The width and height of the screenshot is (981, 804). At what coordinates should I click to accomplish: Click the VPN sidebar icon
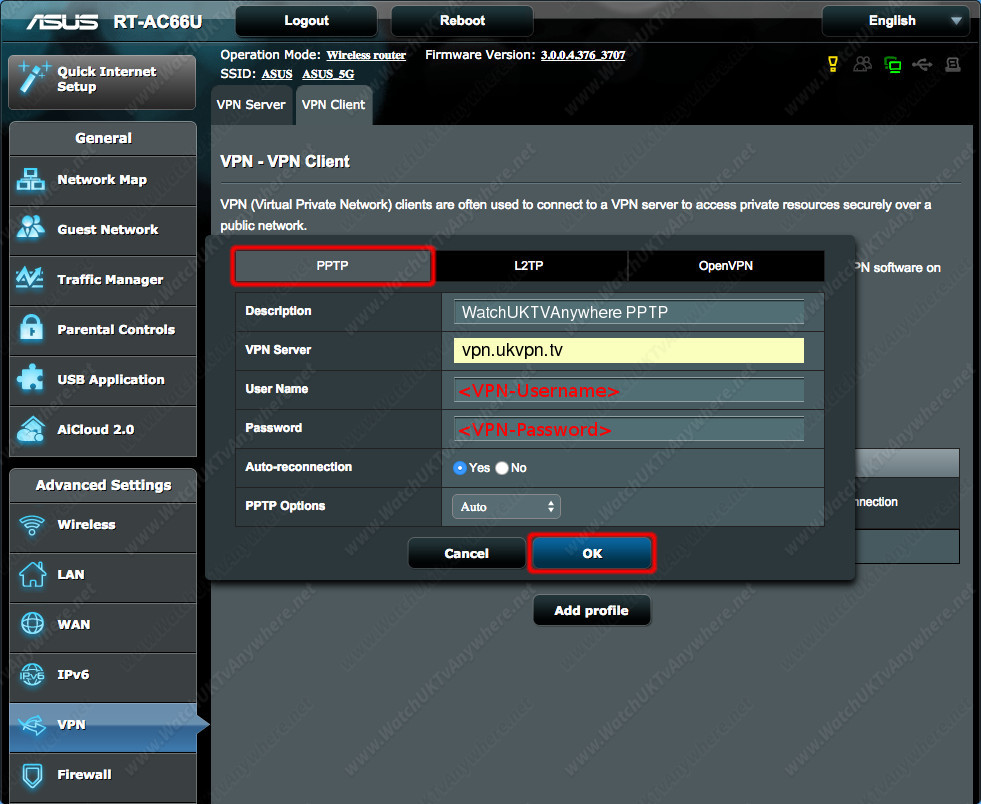pos(32,725)
